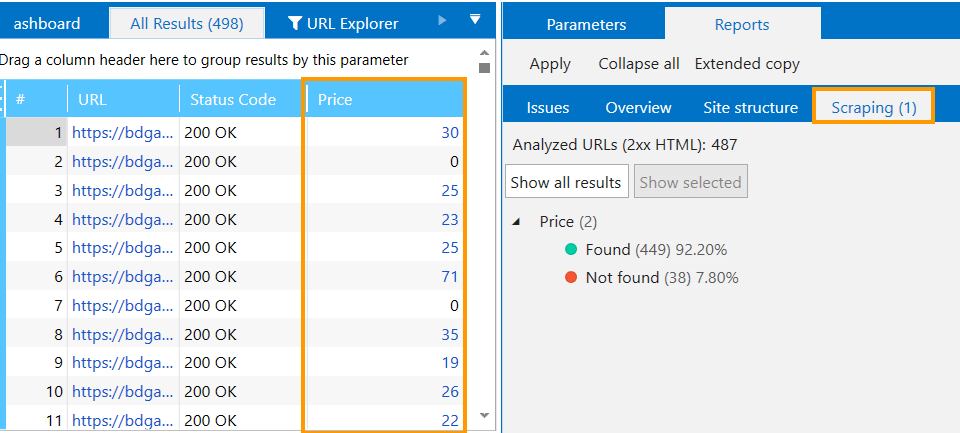960x433 pixels.
Task: Open the URL link in row 8
Action: pos(122,334)
